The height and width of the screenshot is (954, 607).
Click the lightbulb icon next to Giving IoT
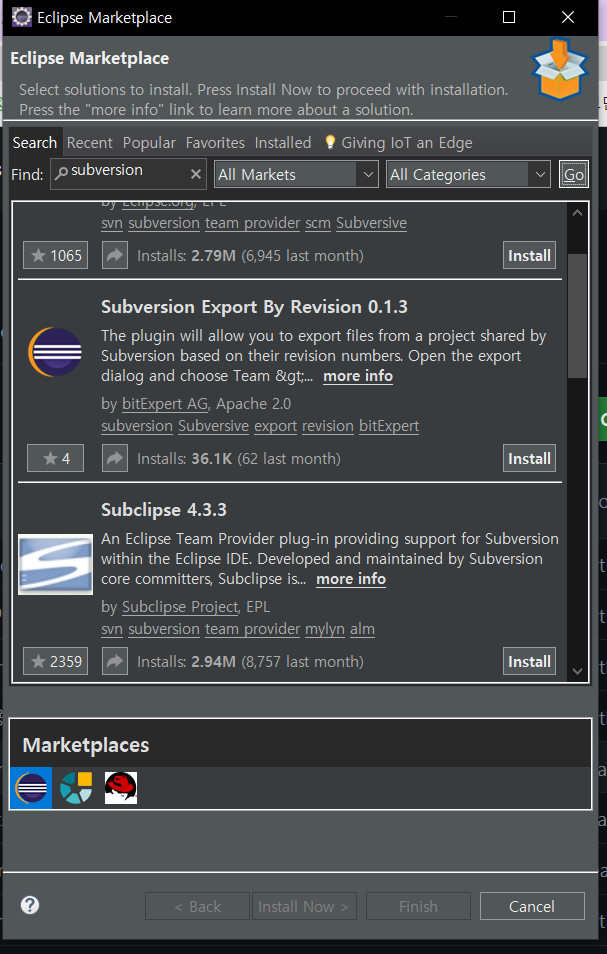point(330,142)
